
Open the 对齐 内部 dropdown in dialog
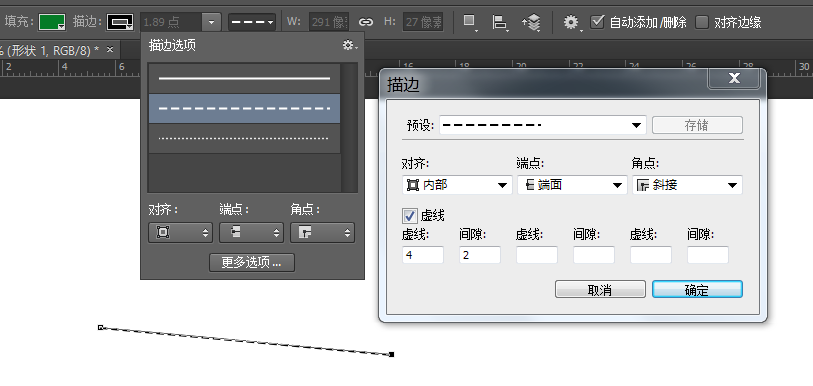coord(457,185)
